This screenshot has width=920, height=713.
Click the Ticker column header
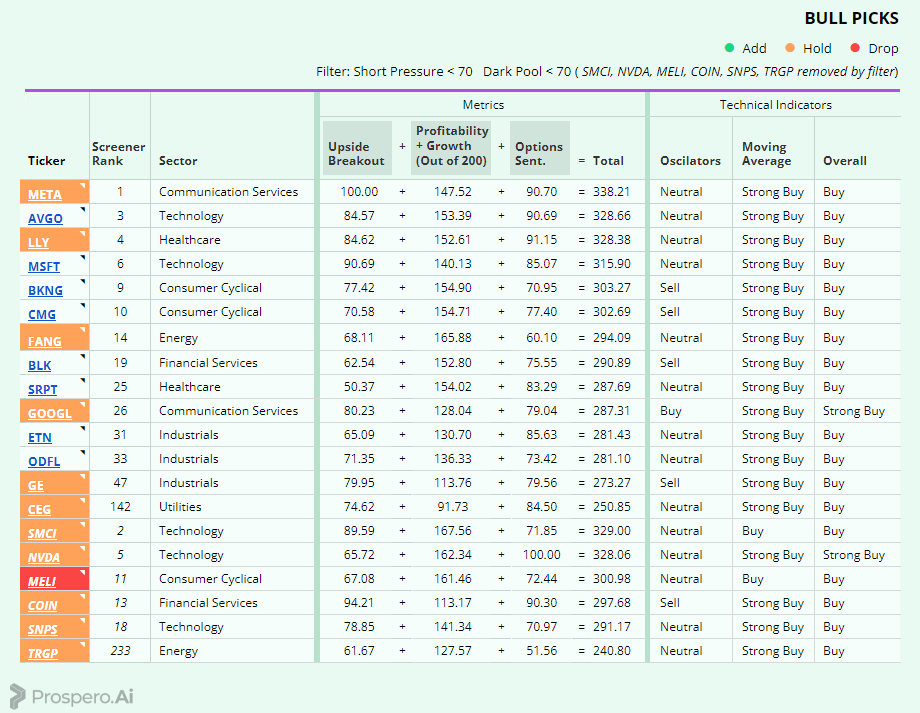click(x=46, y=161)
